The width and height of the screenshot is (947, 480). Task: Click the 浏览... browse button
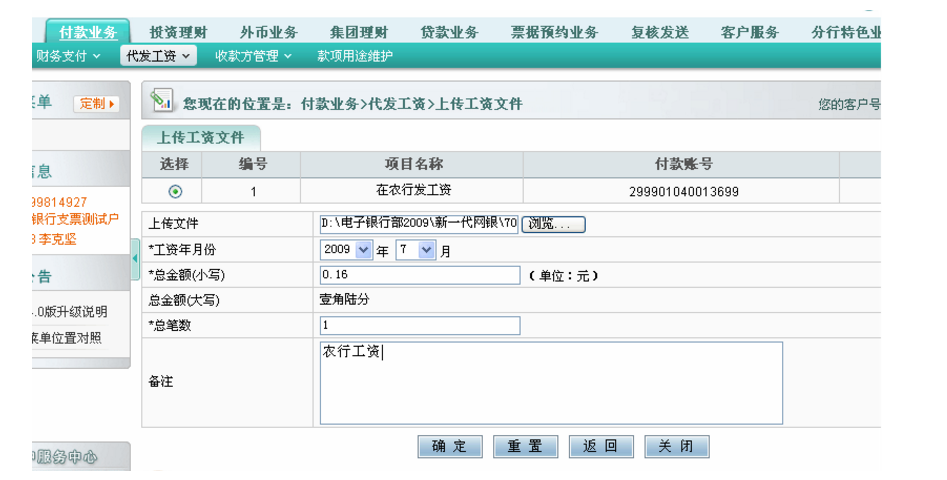553,224
